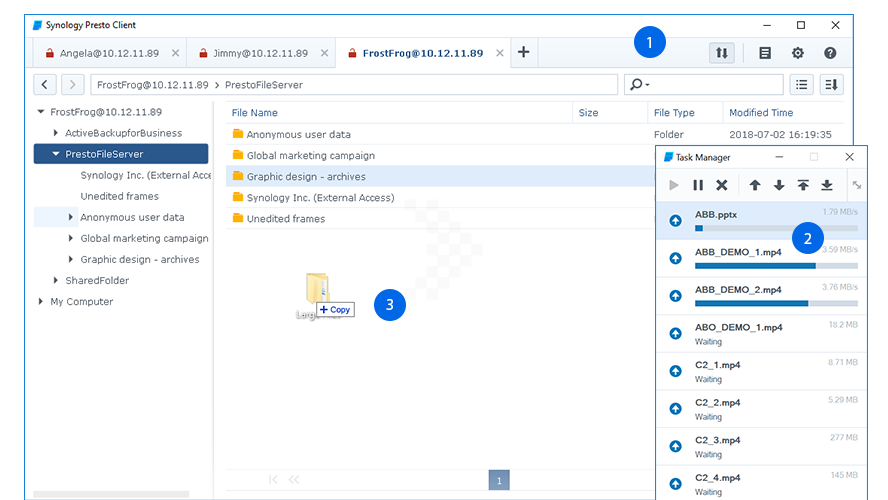Go to first page pagination button
Image resolution: width=888 pixels, height=500 pixels.
click(274, 480)
